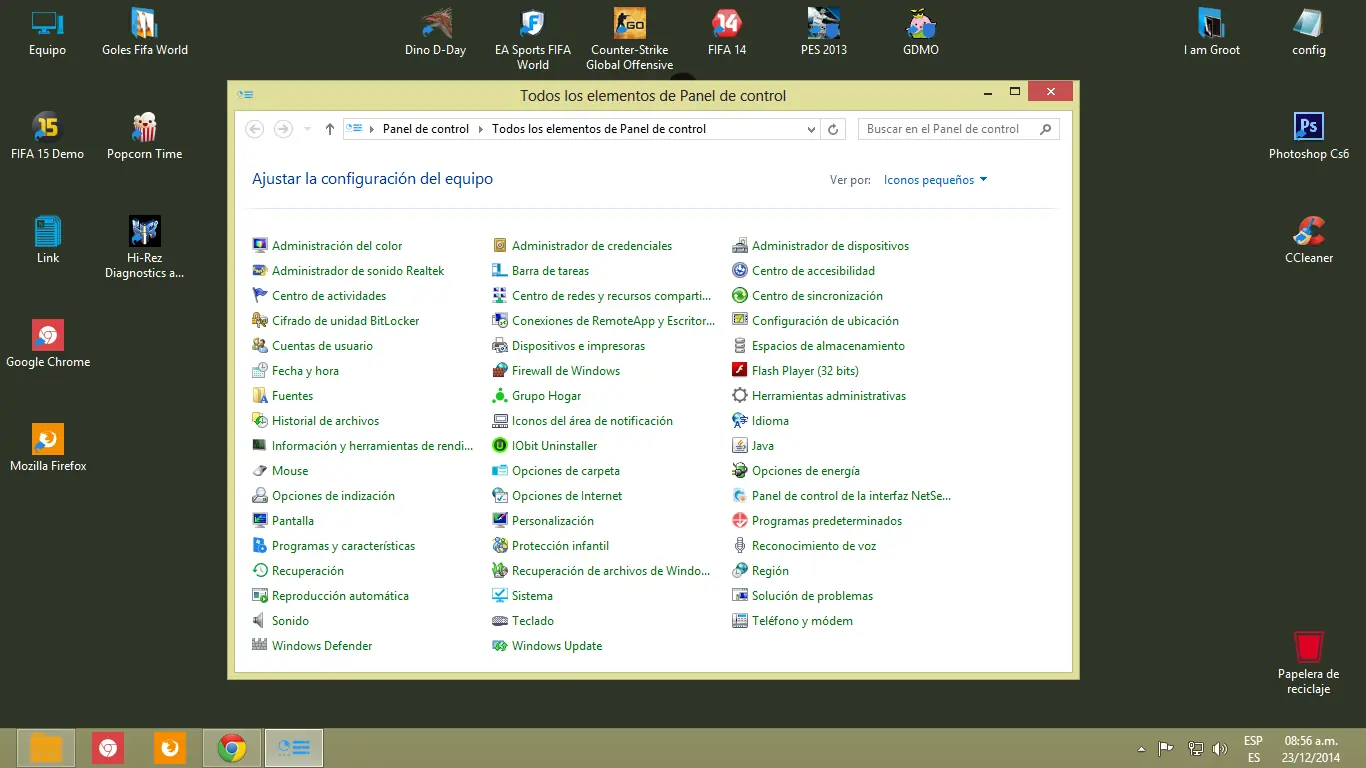Select the Panel de control breadcrumb
This screenshot has width=1366, height=768.
426,129
